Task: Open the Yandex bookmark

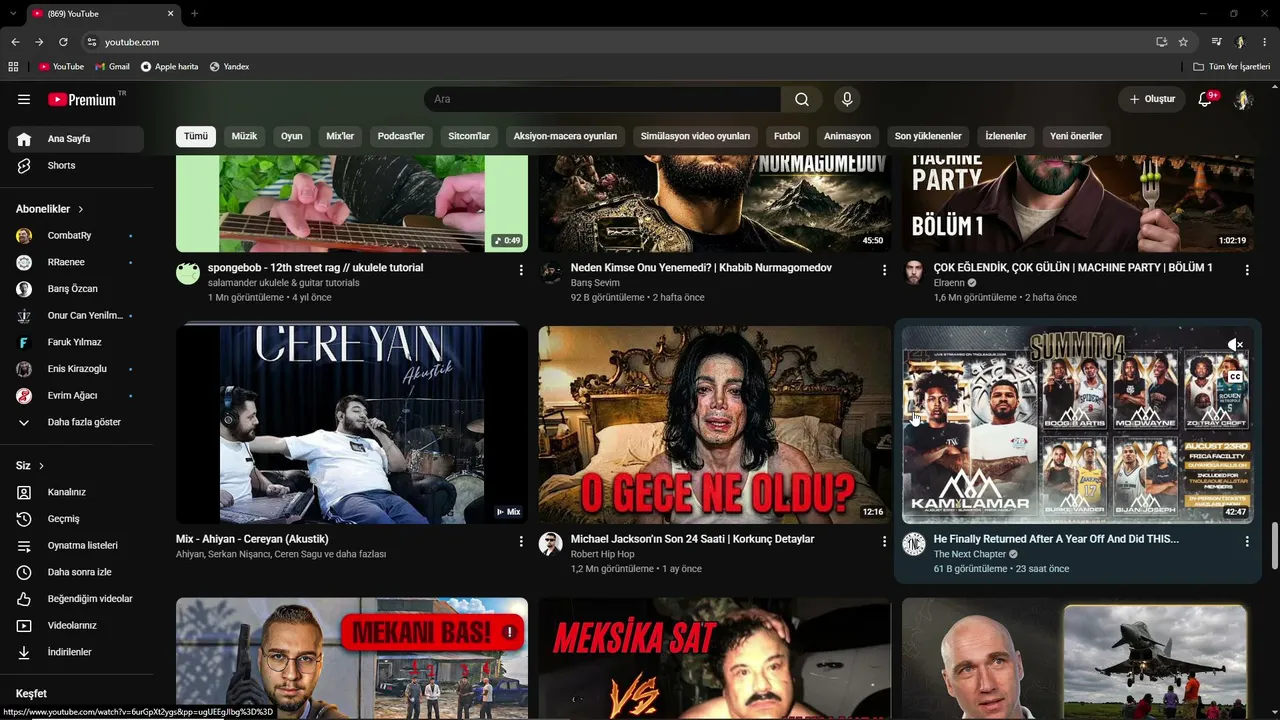Action: 229,67
